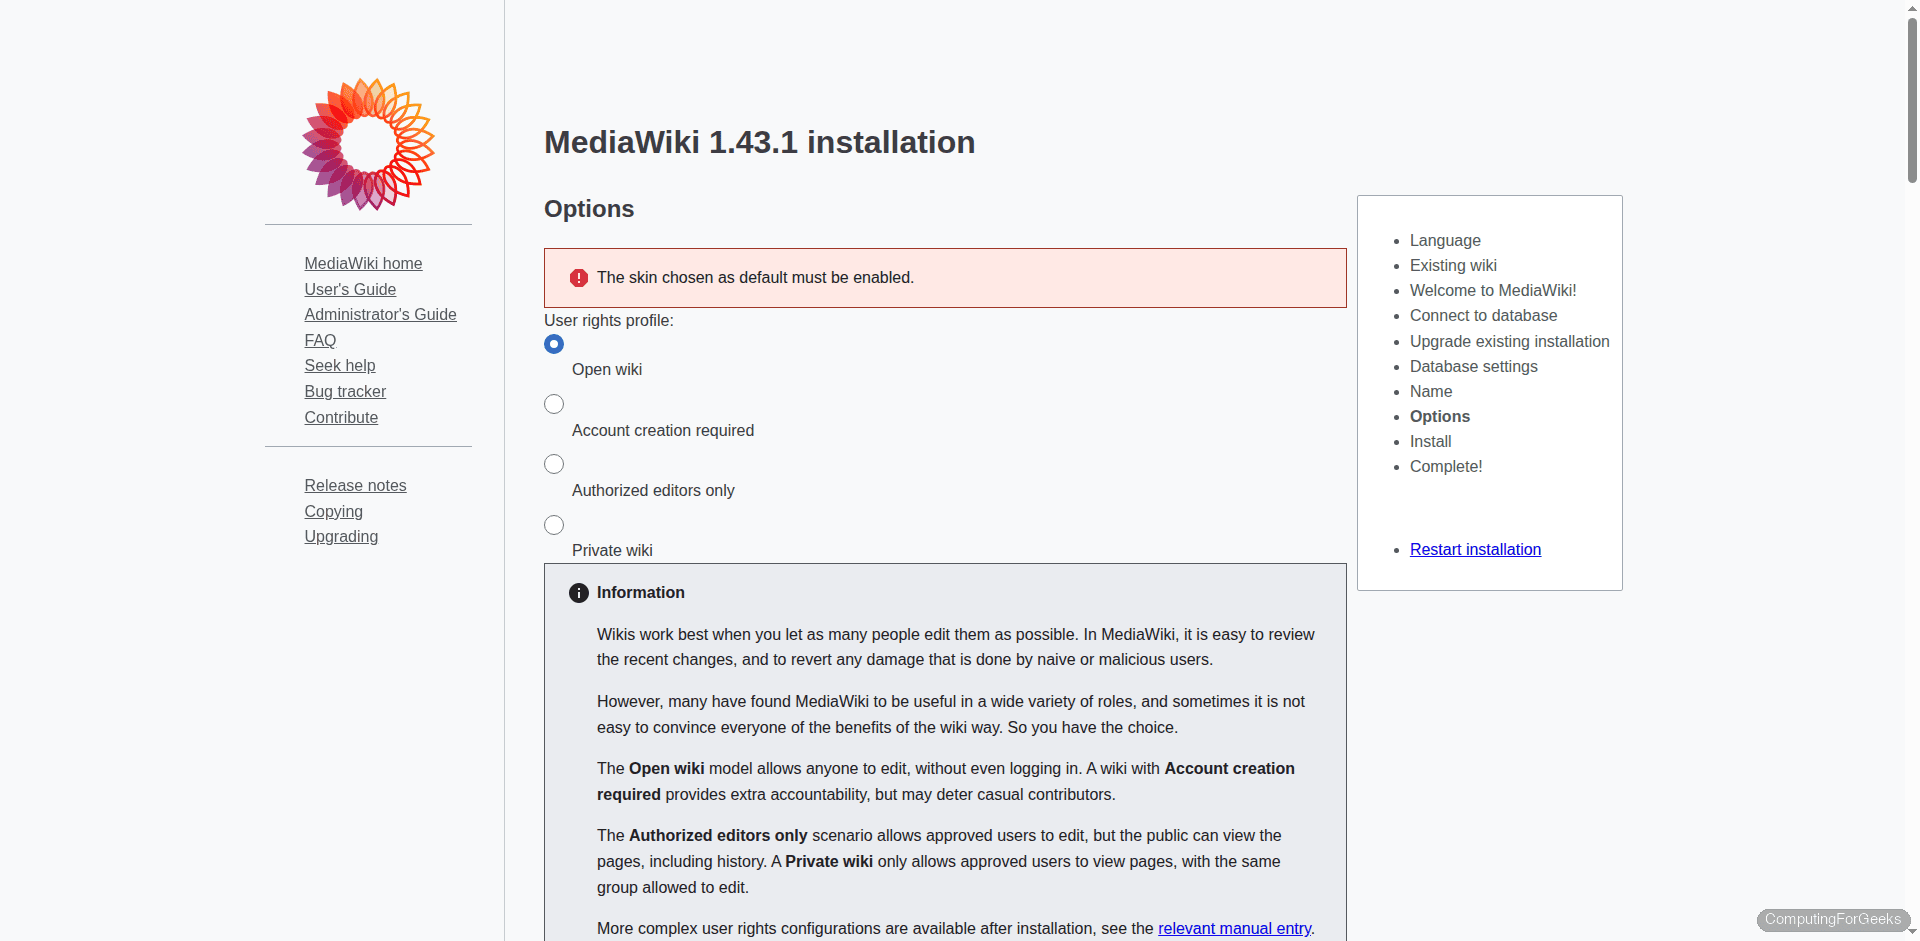1920x941 pixels.
Task: Choose the Authorized editors only option
Action: (553, 464)
